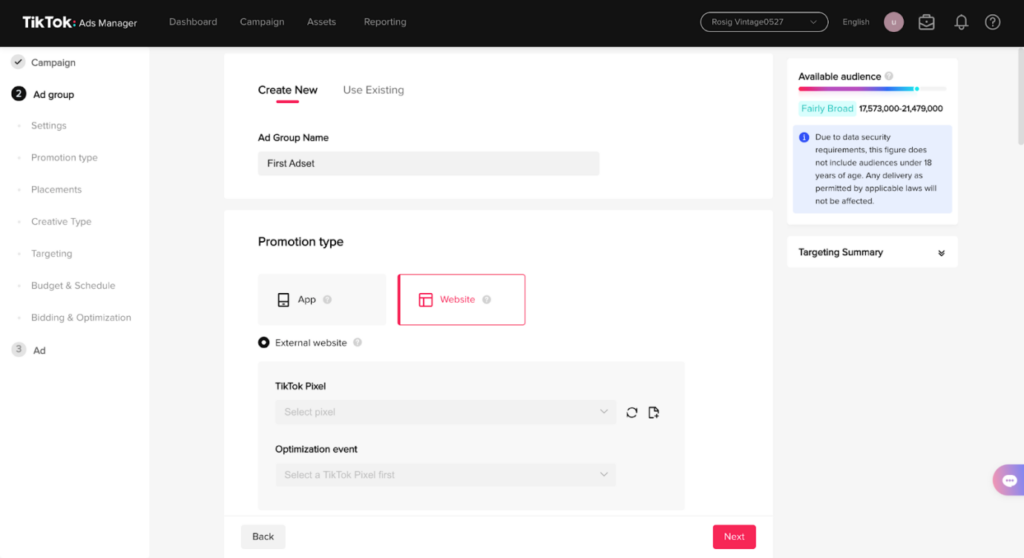Select the External website radio button
1024x558 pixels.
point(264,343)
